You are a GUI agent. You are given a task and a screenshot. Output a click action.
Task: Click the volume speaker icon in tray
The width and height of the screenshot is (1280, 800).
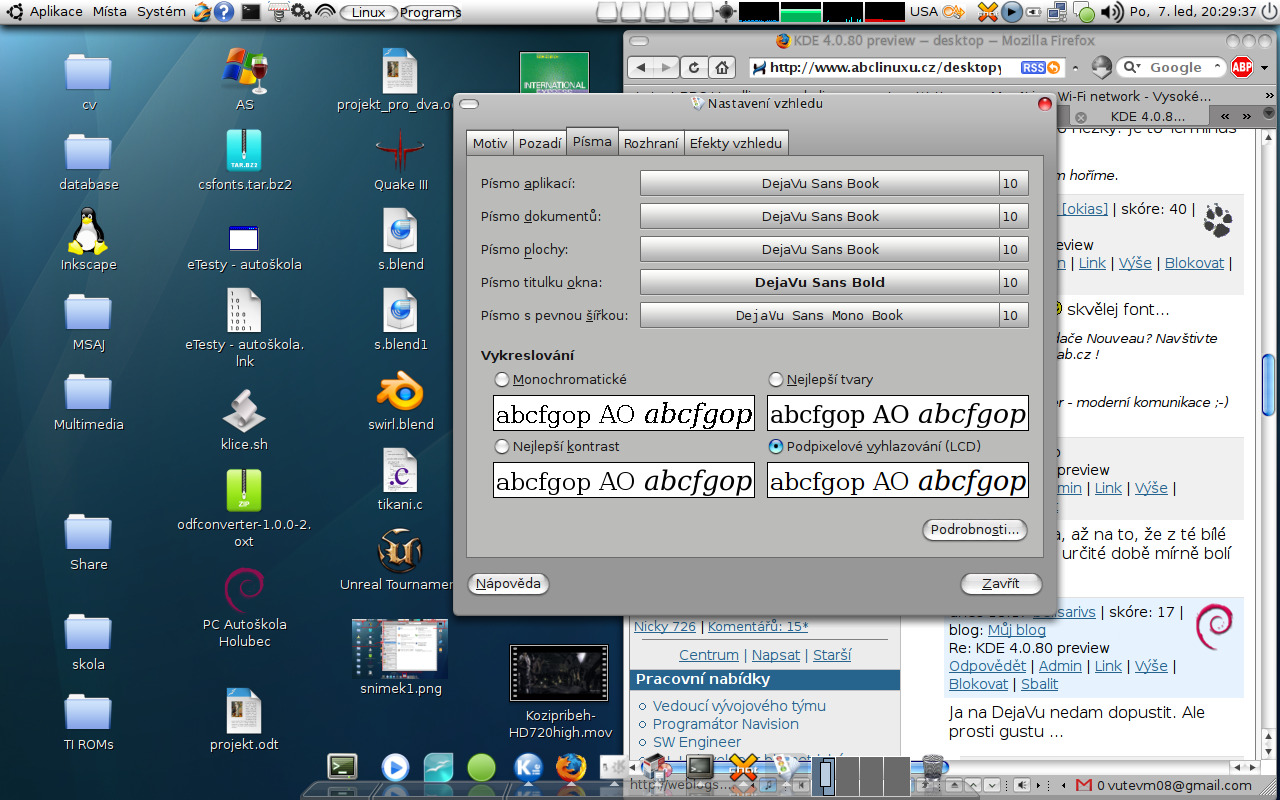tap(1111, 12)
